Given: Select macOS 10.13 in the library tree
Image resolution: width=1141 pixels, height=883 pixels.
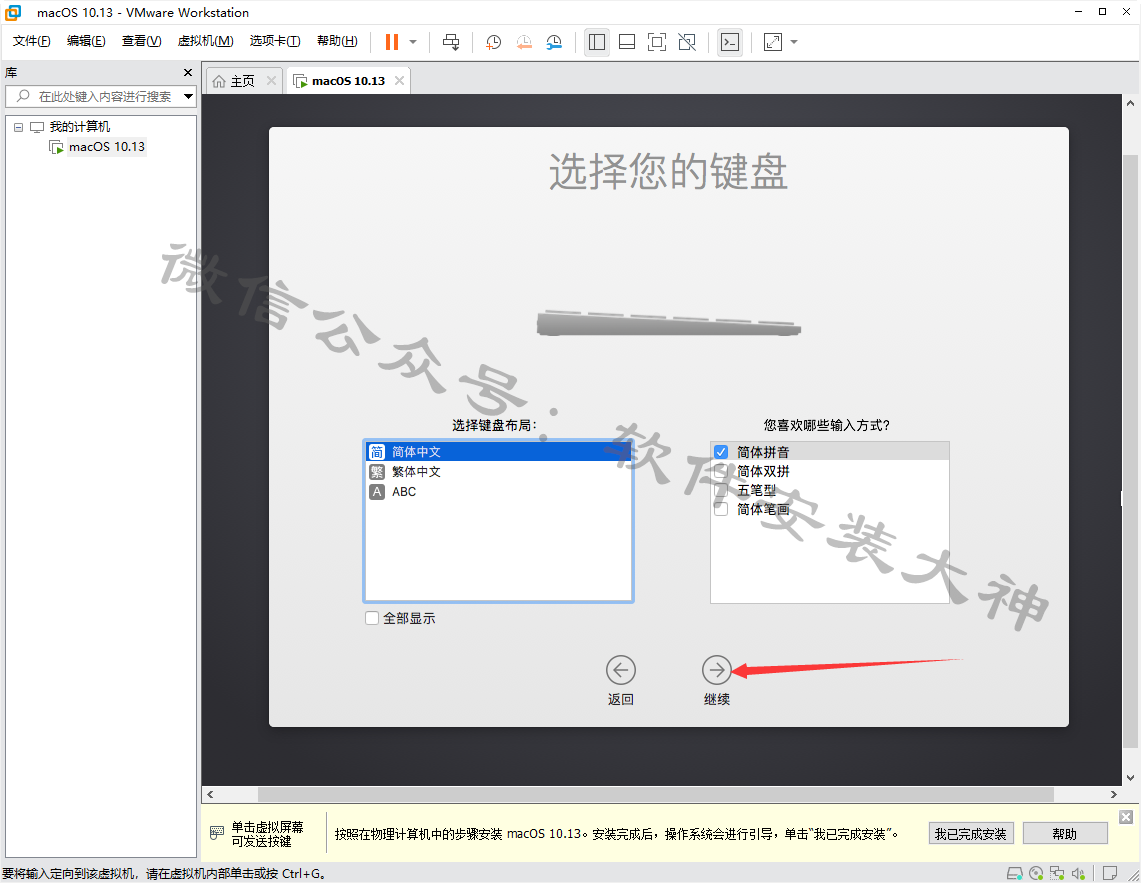Looking at the screenshot, I should [x=107, y=147].
